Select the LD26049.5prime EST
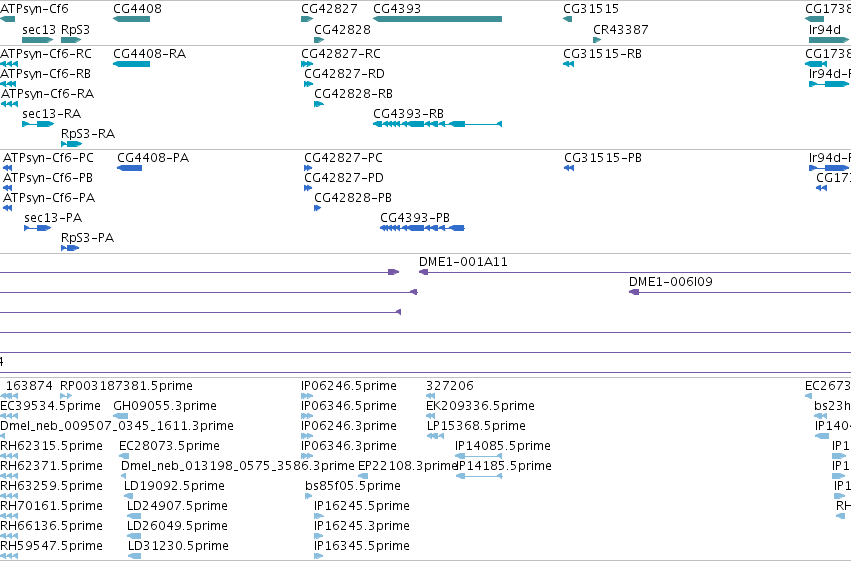Viewport: 851px width, 561px height. [134, 537]
